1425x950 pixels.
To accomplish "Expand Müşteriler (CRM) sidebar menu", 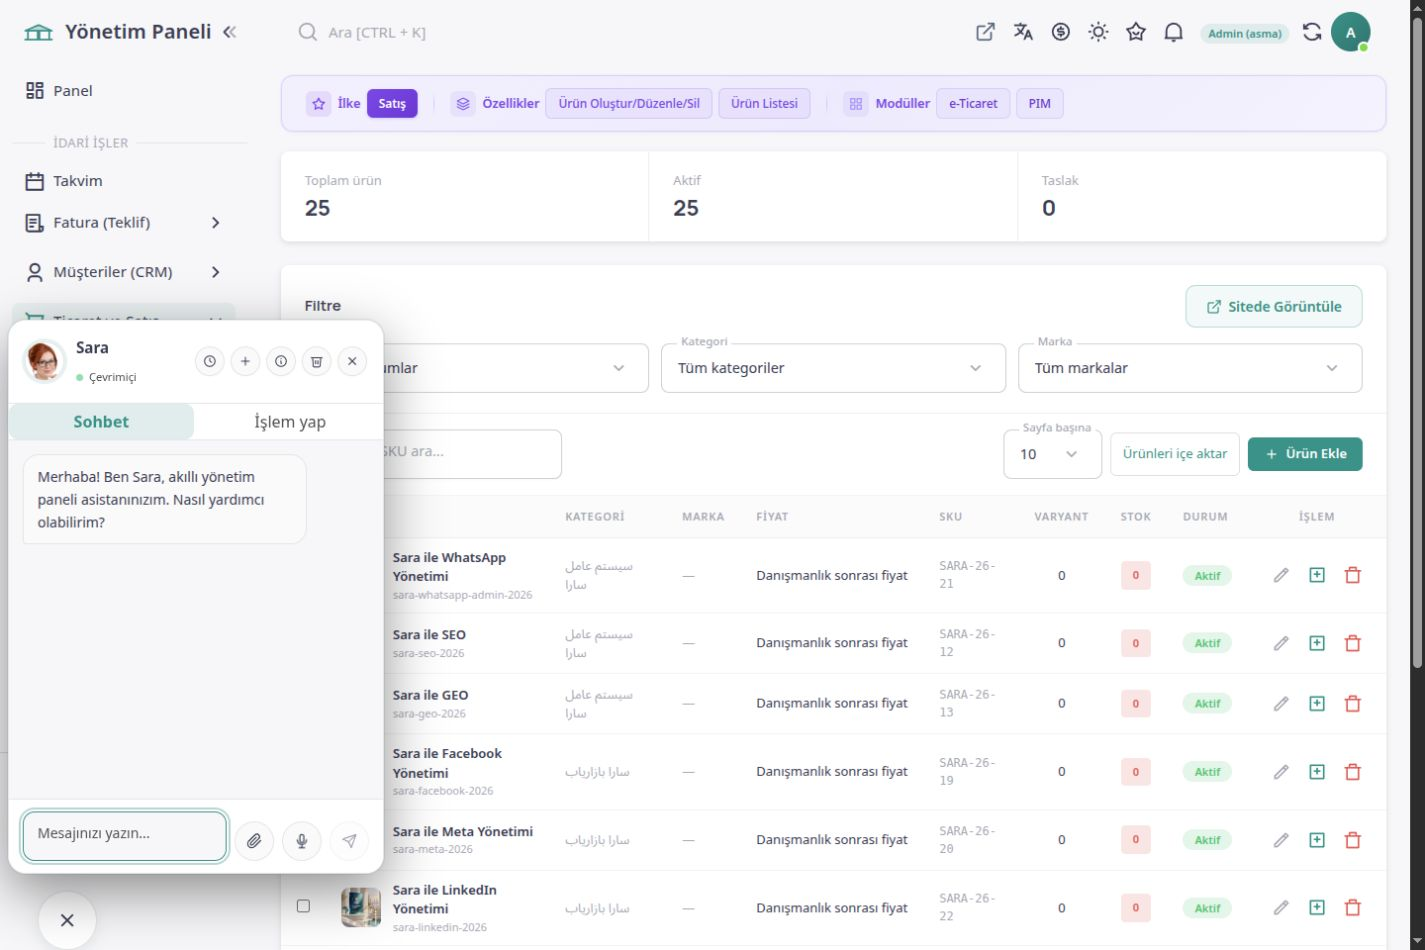I will 124,272.
